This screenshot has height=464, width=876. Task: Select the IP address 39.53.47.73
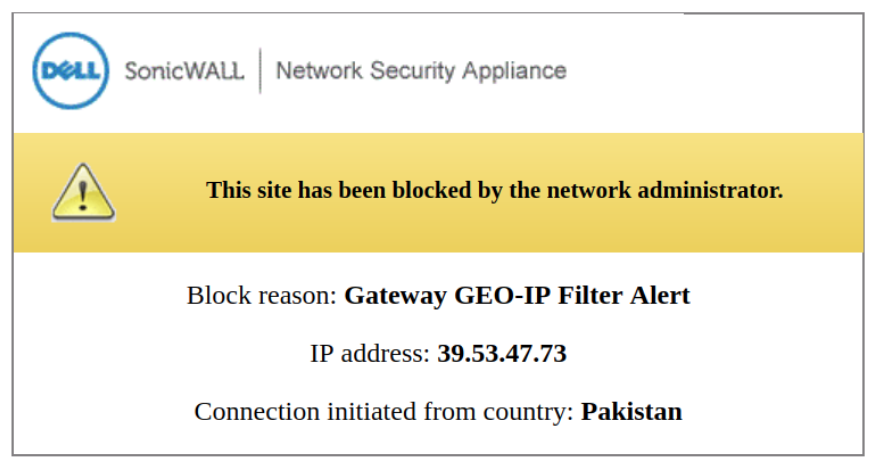(x=502, y=353)
